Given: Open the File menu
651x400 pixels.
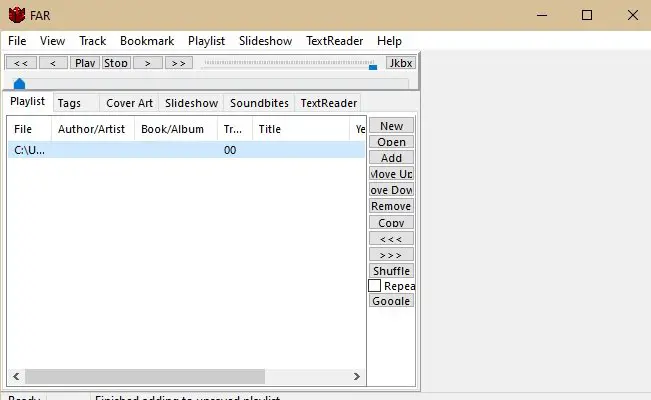Looking at the screenshot, I should pos(17,41).
